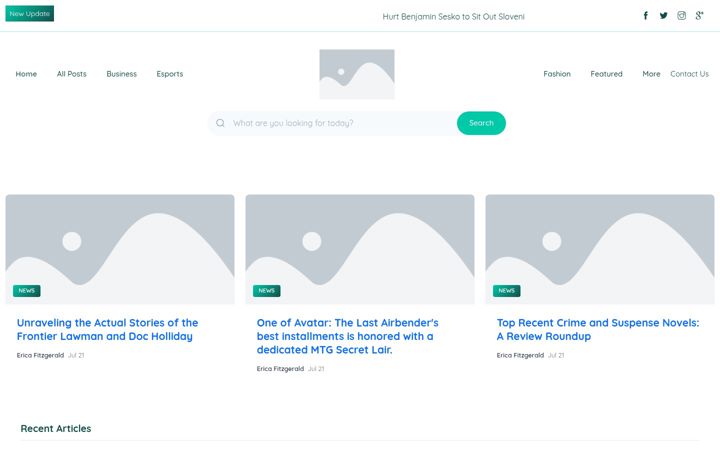
Task: Click the green Search button
Action: (481, 123)
